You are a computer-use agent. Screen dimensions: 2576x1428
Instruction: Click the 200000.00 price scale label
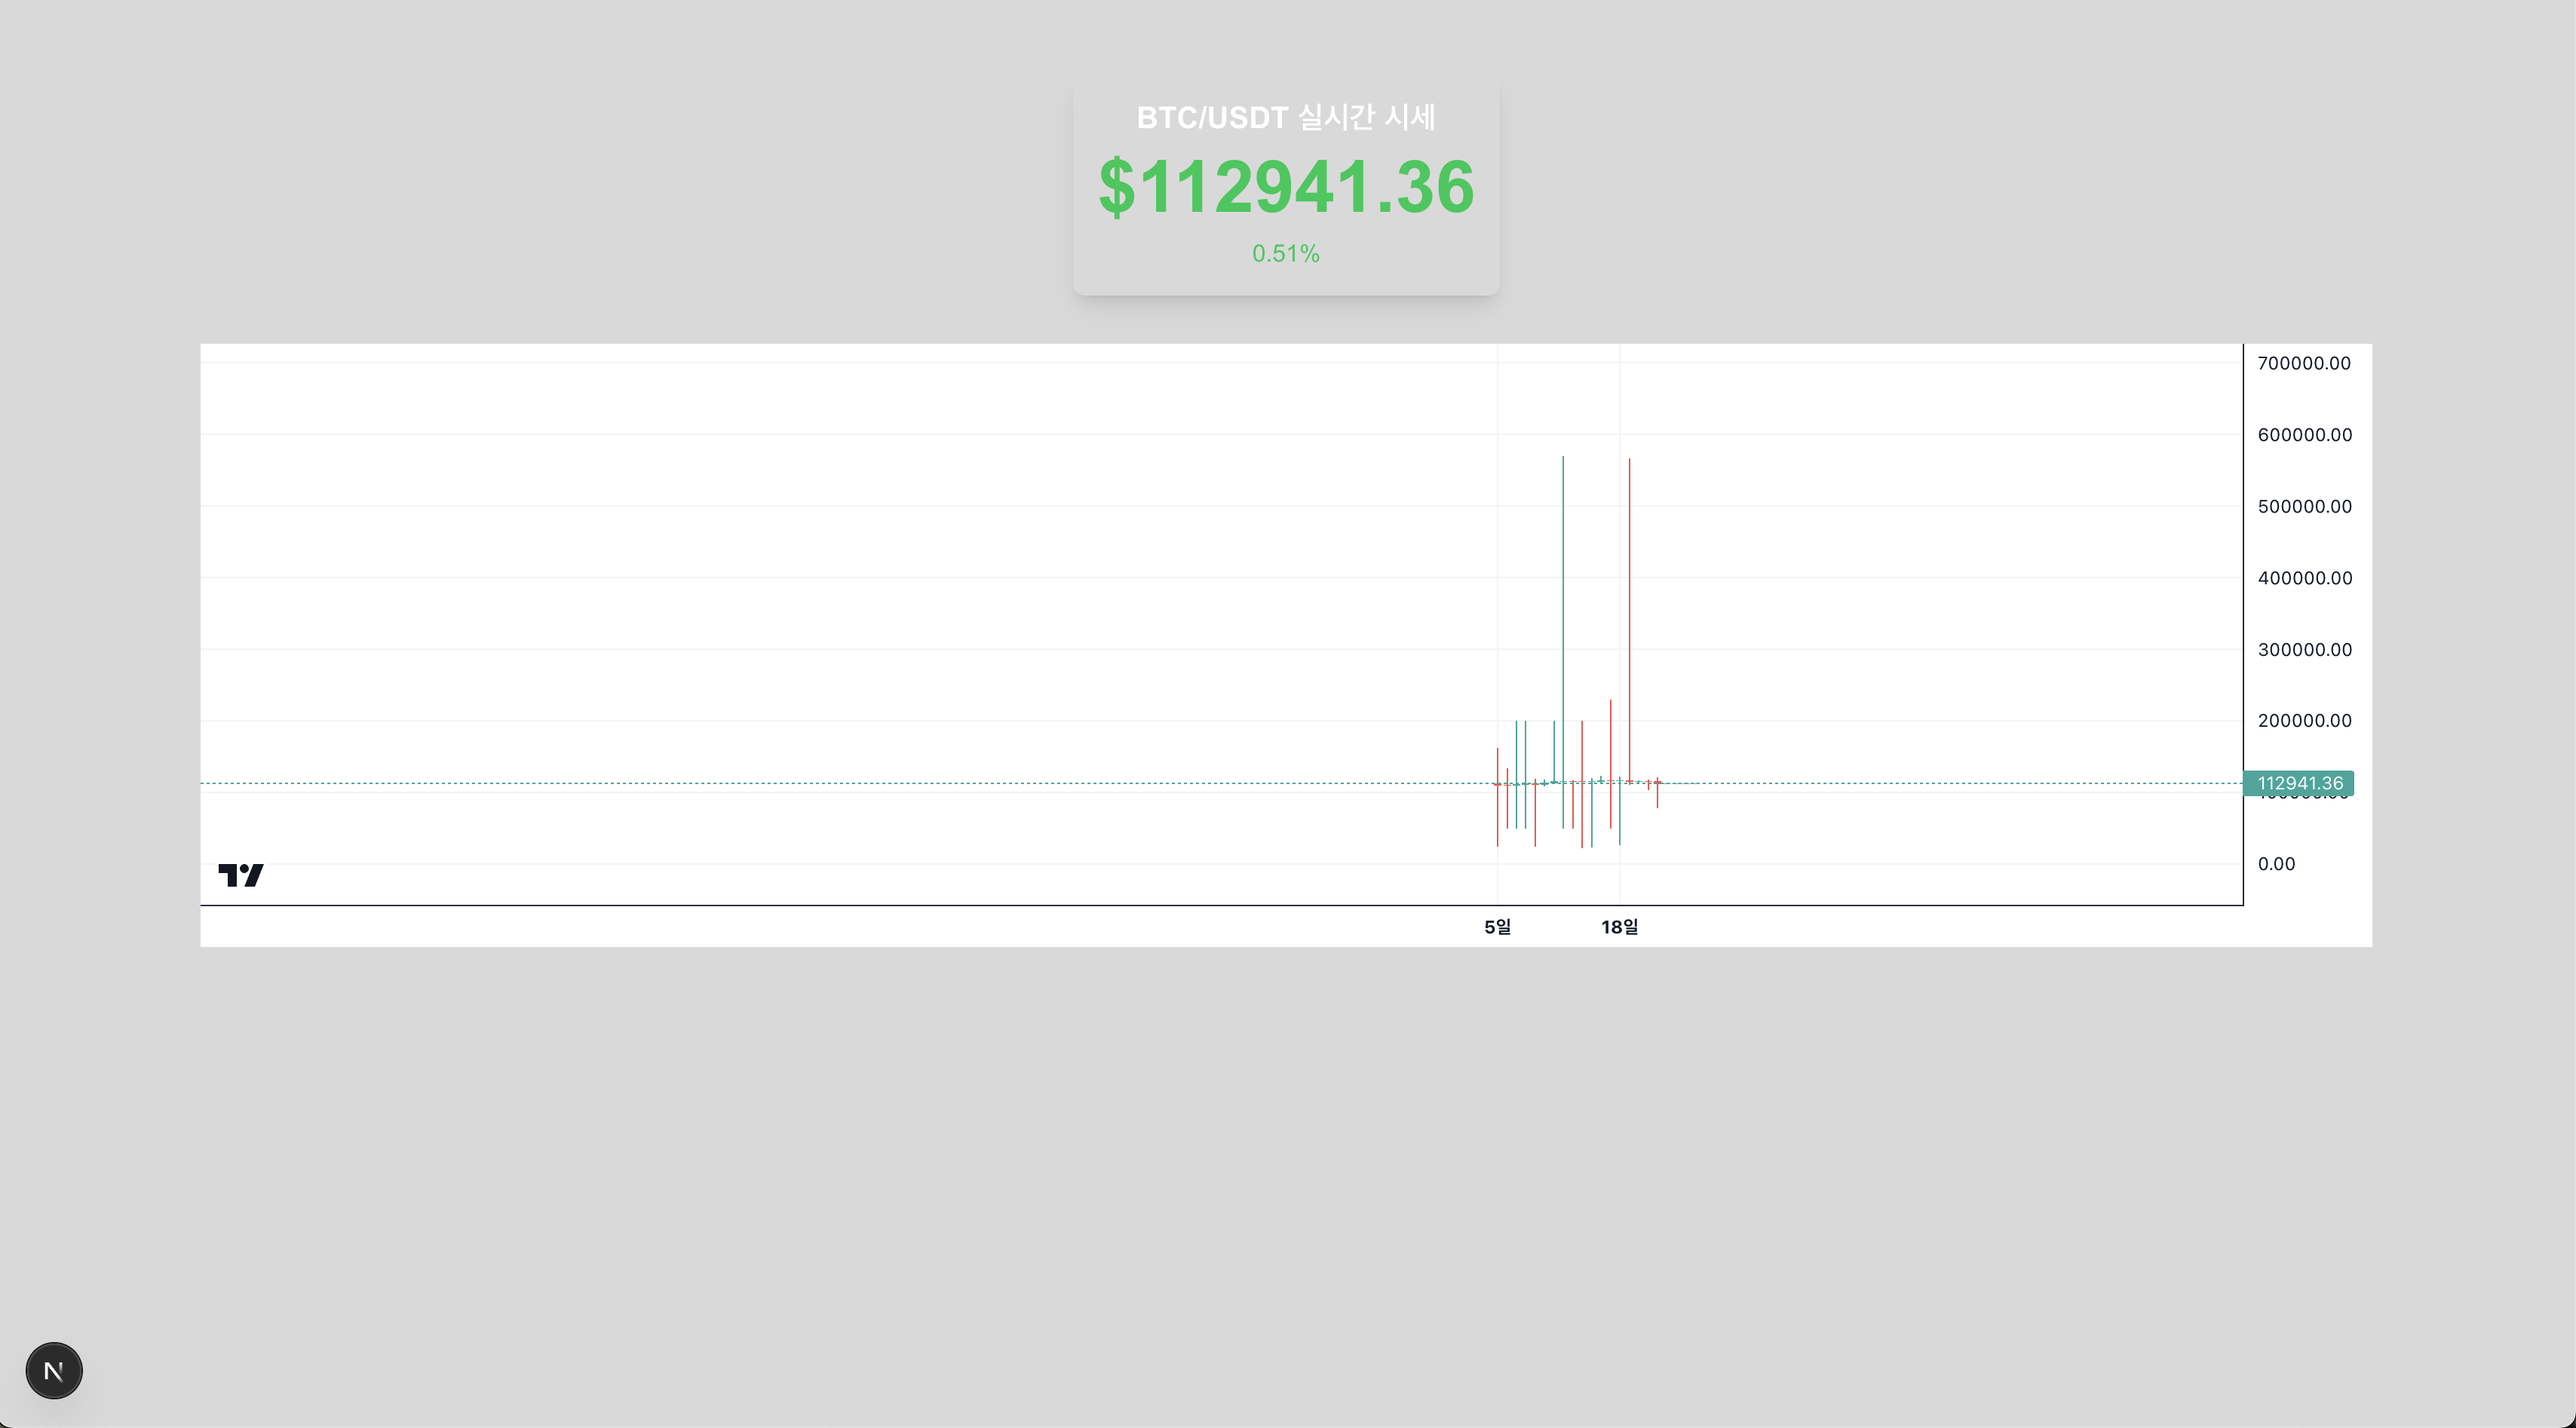point(2304,721)
